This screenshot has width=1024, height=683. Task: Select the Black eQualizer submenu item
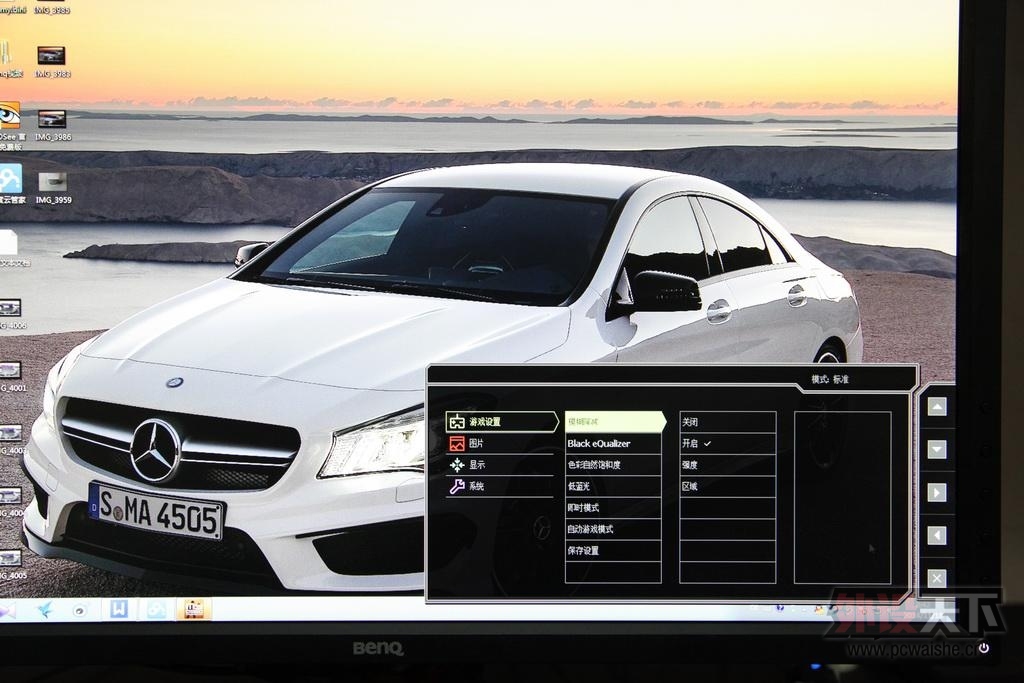point(613,443)
